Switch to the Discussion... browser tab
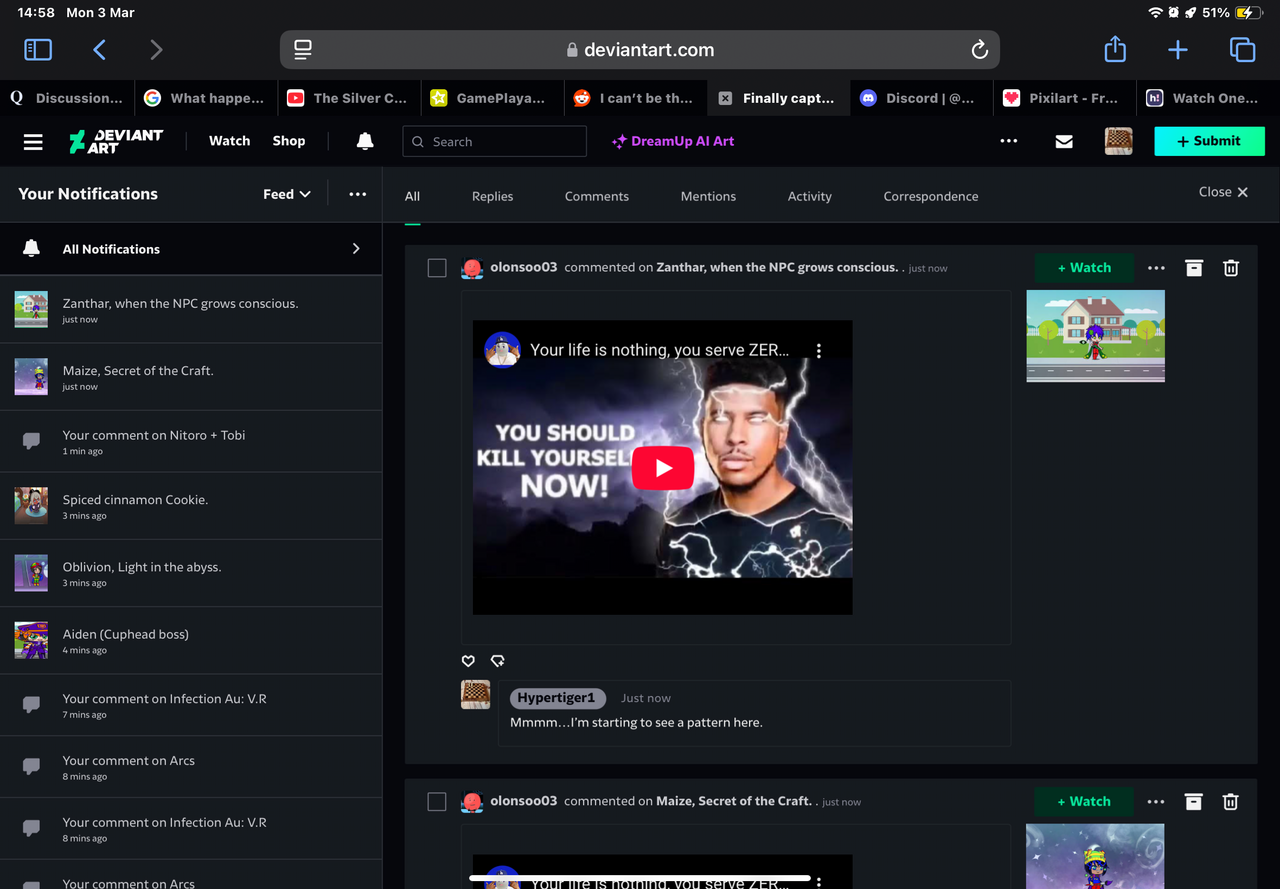The height and width of the screenshot is (889, 1280). (x=67, y=98)
